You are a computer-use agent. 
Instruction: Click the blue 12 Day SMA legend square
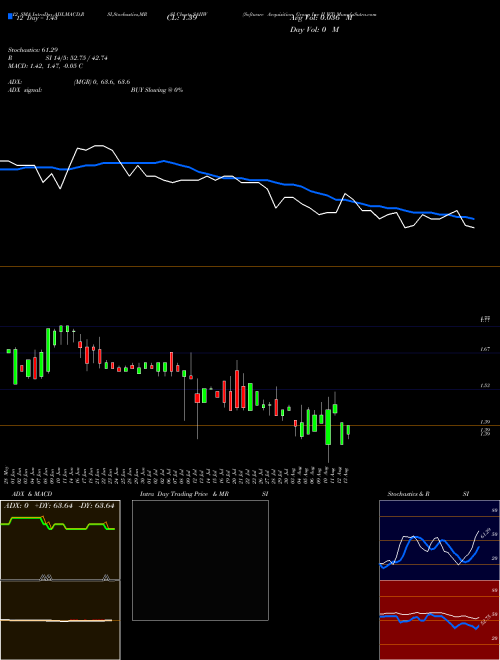coord(11,17)
